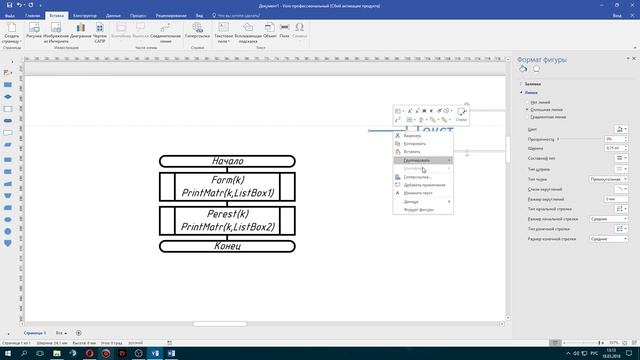Switch to the Конструктор ribbon tab

pos(84,16)
